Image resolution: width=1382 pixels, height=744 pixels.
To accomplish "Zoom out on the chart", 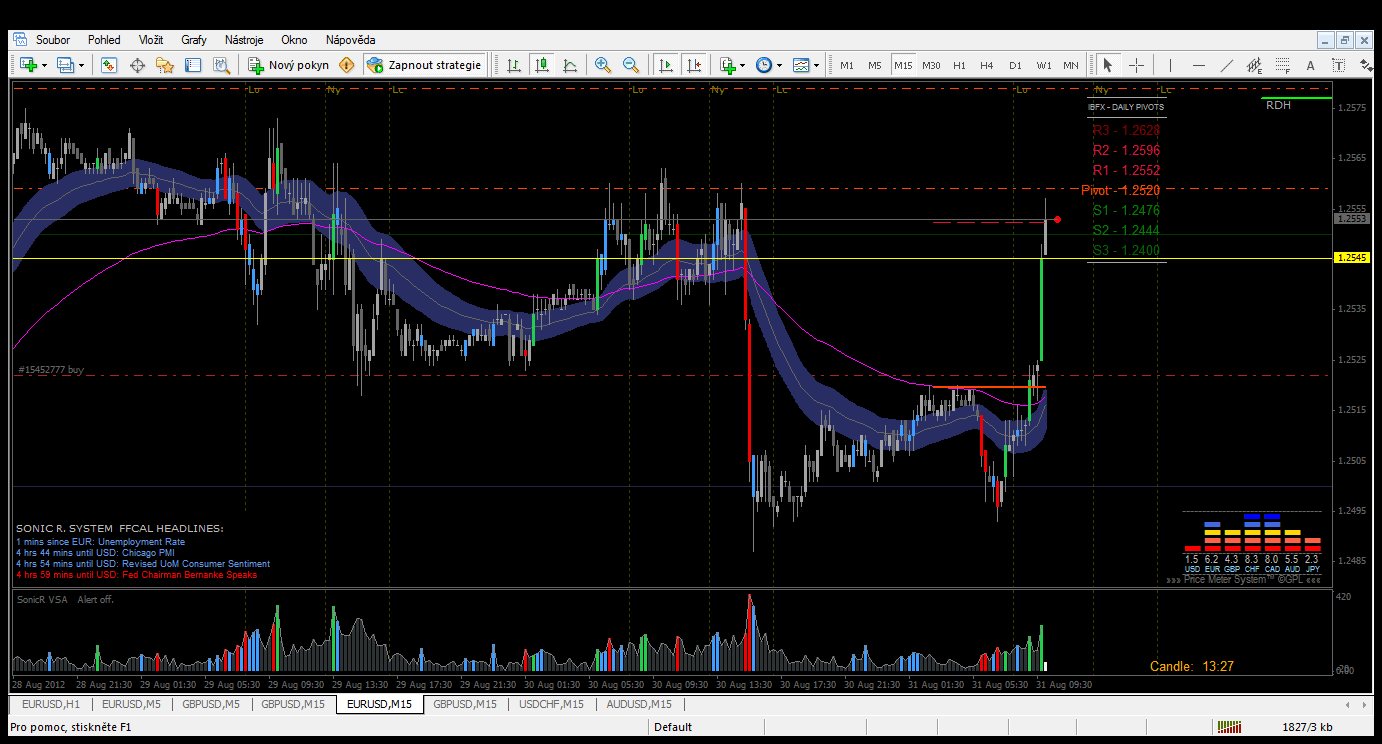I will pos(631,65).
